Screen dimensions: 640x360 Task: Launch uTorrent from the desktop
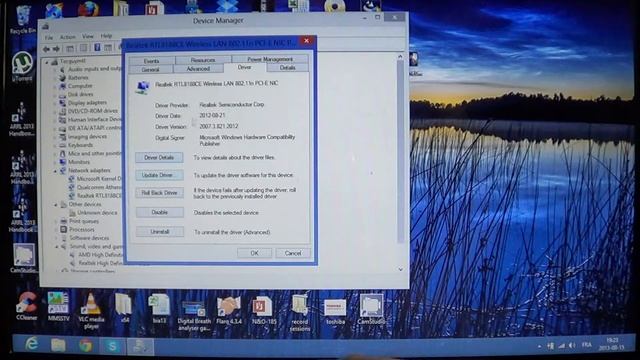(x=22, y=67)
